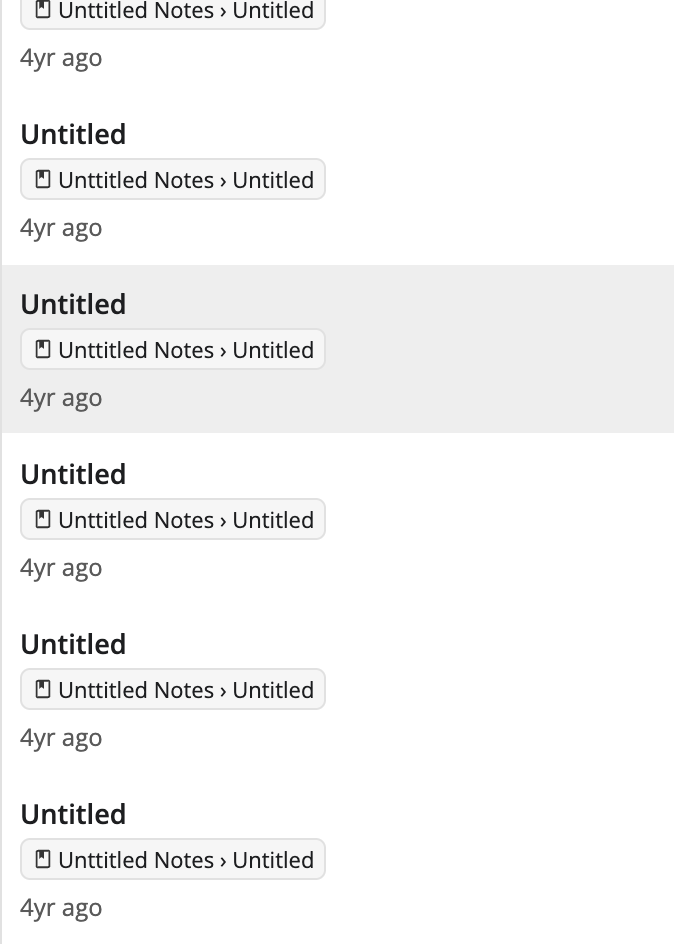Select the bottom Untitled note title
This screenshot has width=674, height=944.
click(73, 813)
